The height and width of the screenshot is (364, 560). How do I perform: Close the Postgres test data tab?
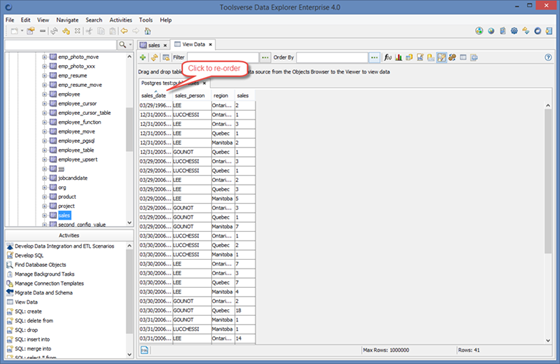(x=205, y=83)
